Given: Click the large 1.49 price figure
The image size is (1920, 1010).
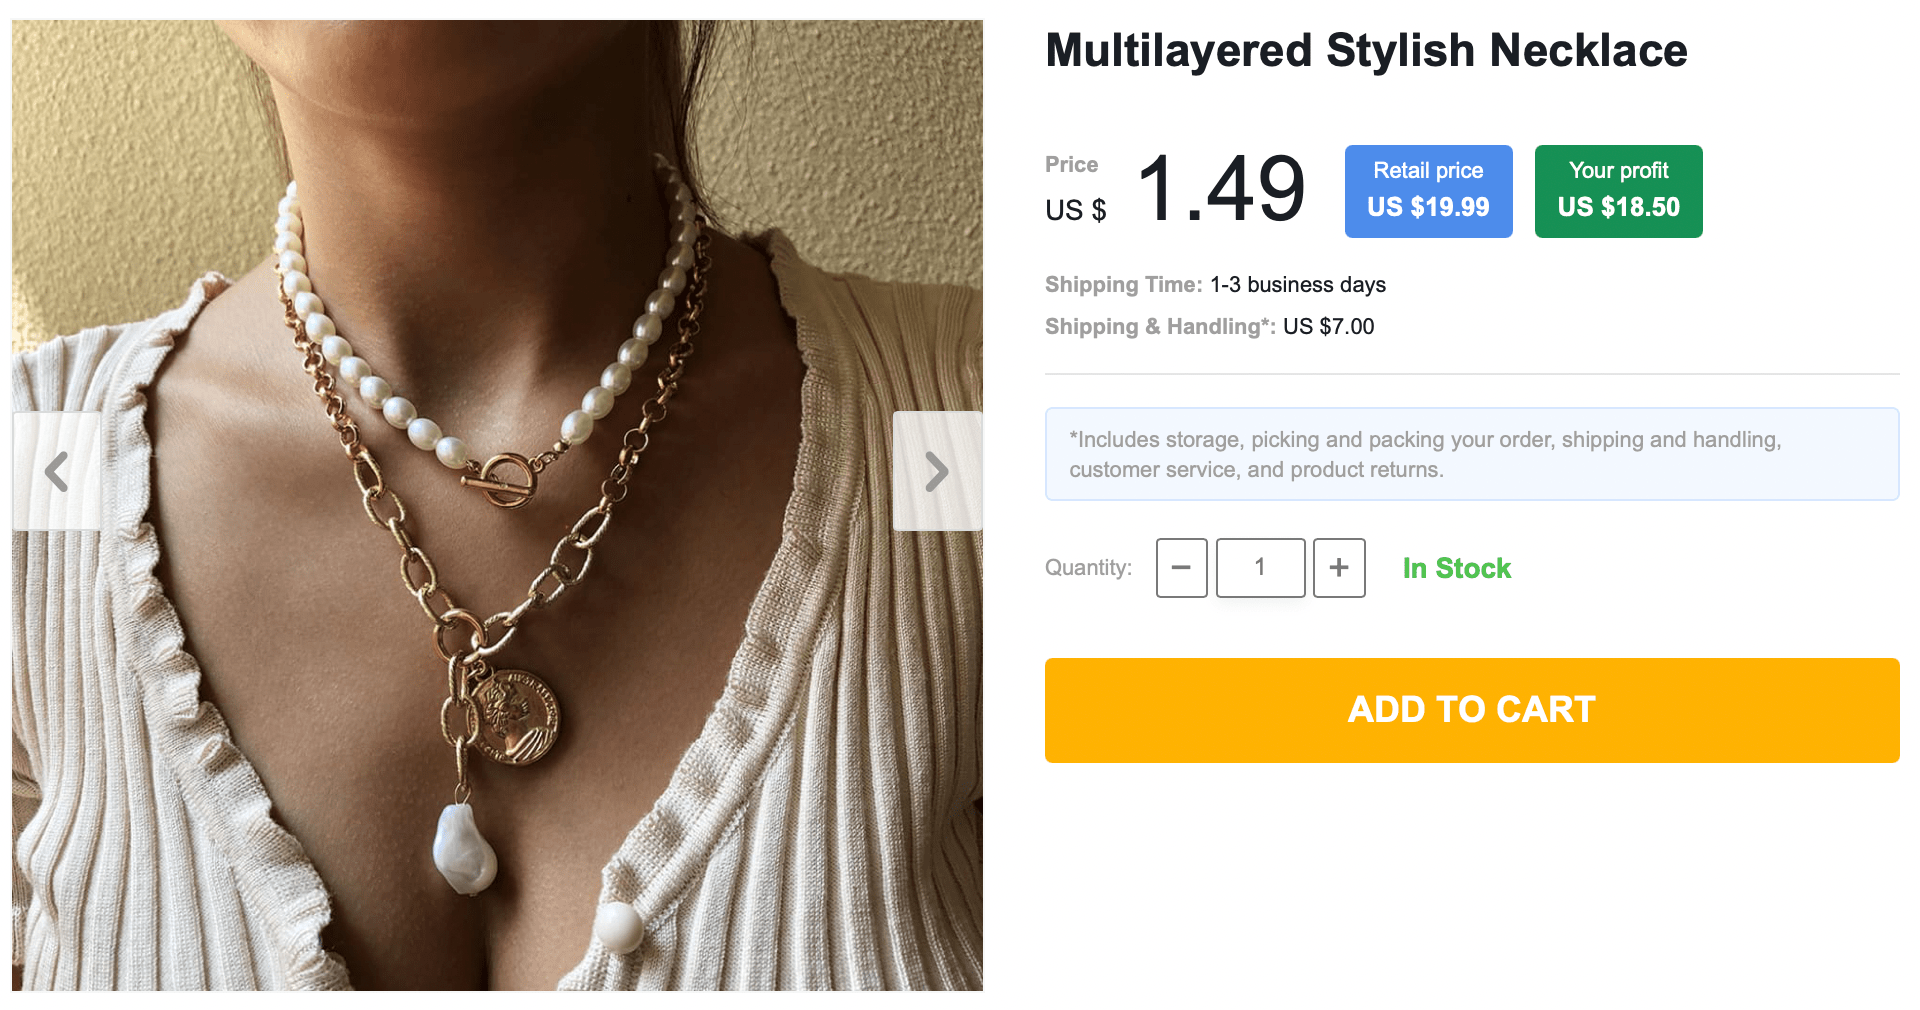Looking at the screenshot, I should (x=1221, y=188).
